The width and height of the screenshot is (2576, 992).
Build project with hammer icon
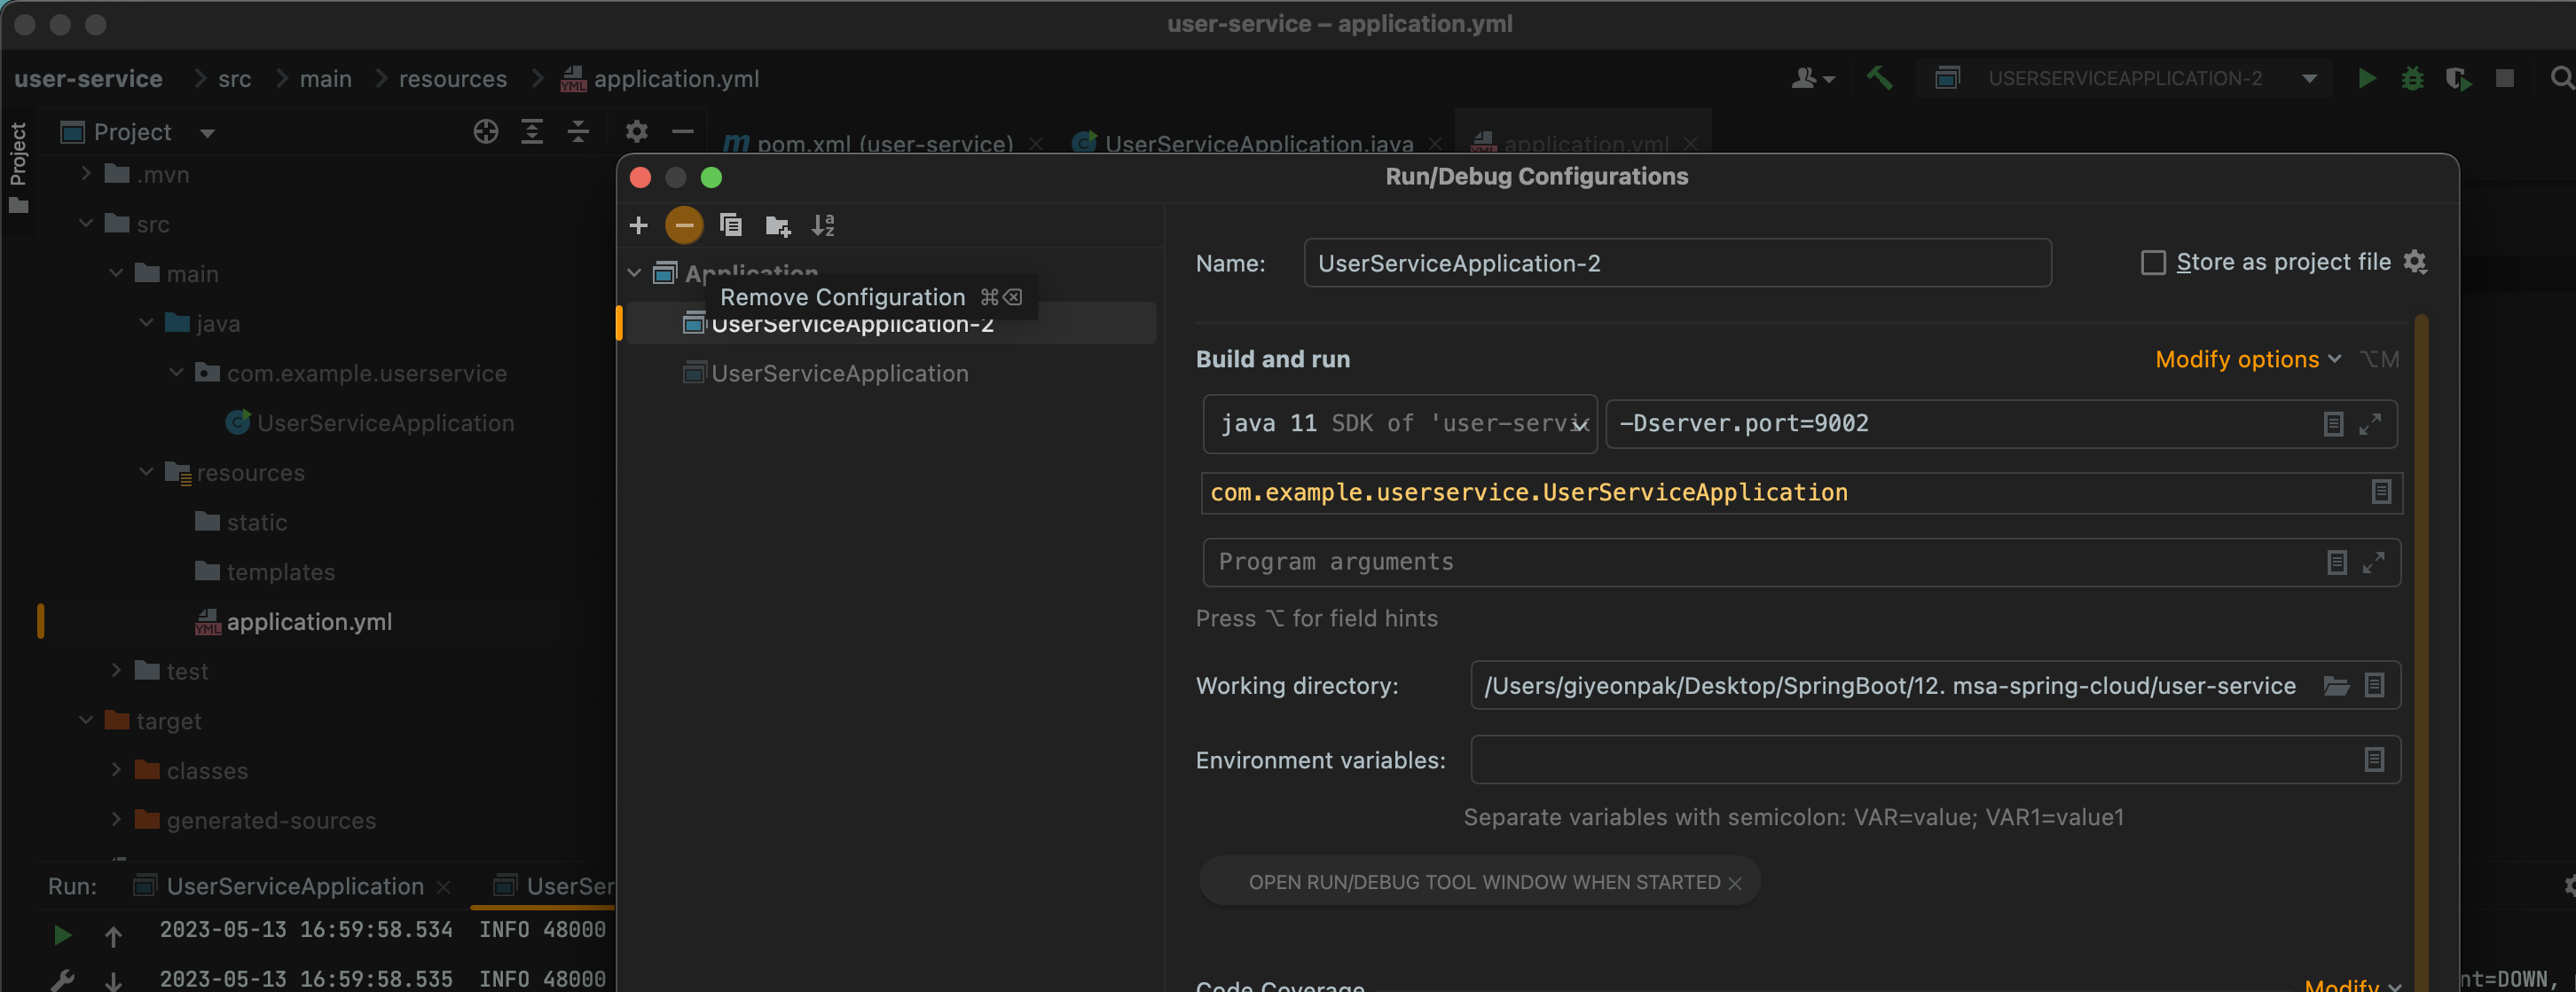[x=1879, y=78]
